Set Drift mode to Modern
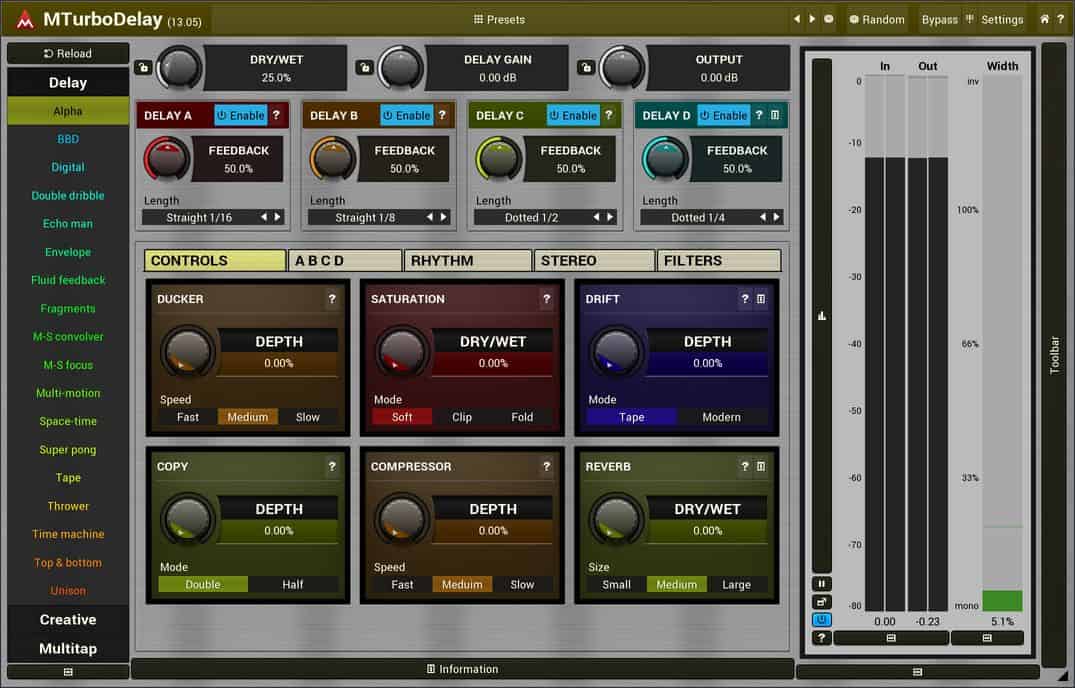This screenshot has height=688, width=1075. coord(721,417)
